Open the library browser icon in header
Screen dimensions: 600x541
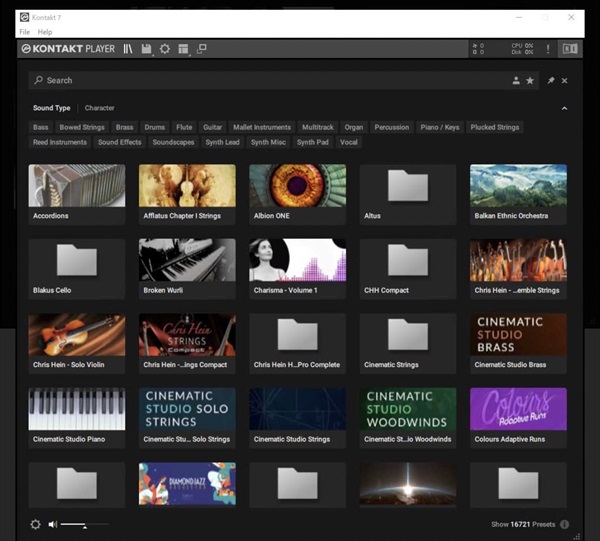(x=128, y=49)
